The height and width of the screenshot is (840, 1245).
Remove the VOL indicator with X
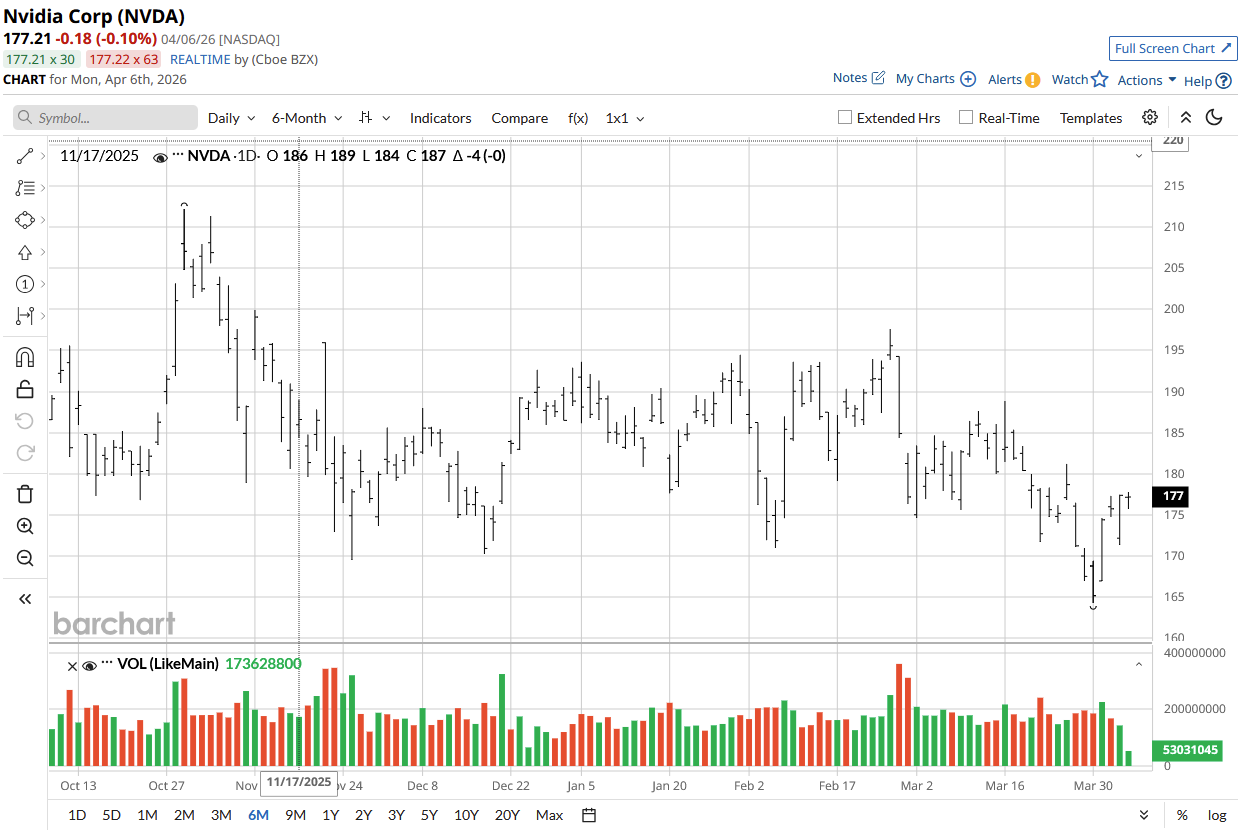tap(72, 665)
